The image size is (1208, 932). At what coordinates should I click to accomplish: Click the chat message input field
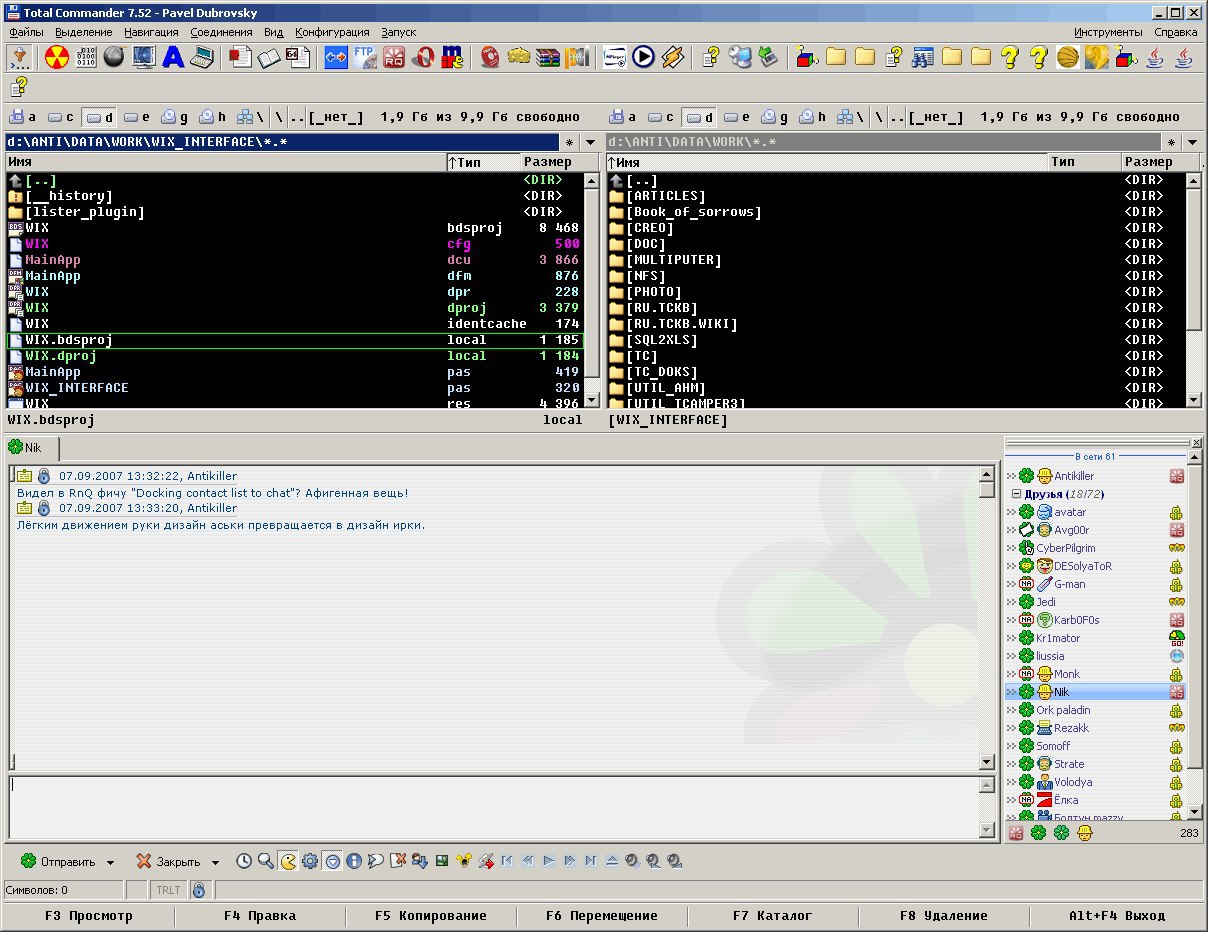[493, 808]
